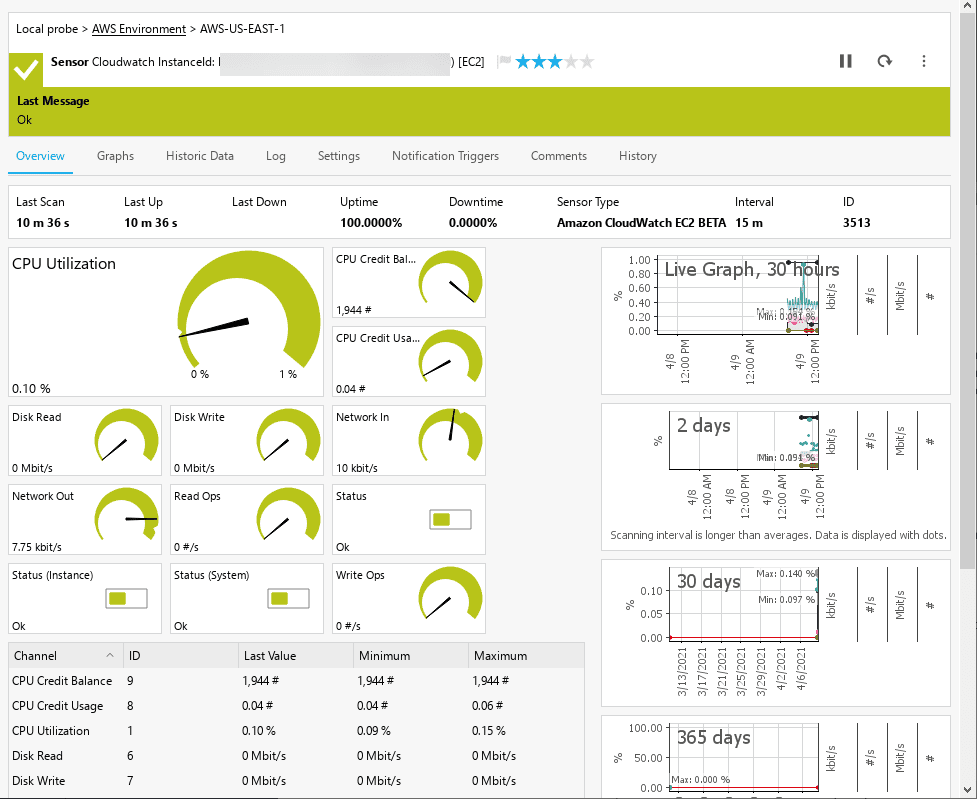Sort table by Minimum column
Screen dimensions: 977x799
point(411,656)
